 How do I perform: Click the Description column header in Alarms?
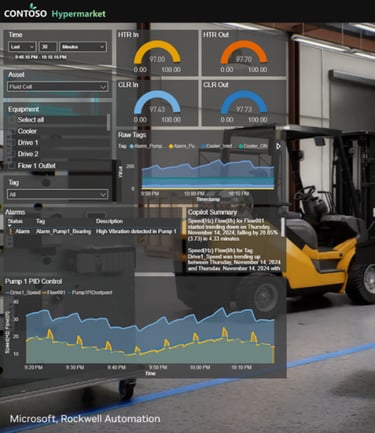point(109,221)
